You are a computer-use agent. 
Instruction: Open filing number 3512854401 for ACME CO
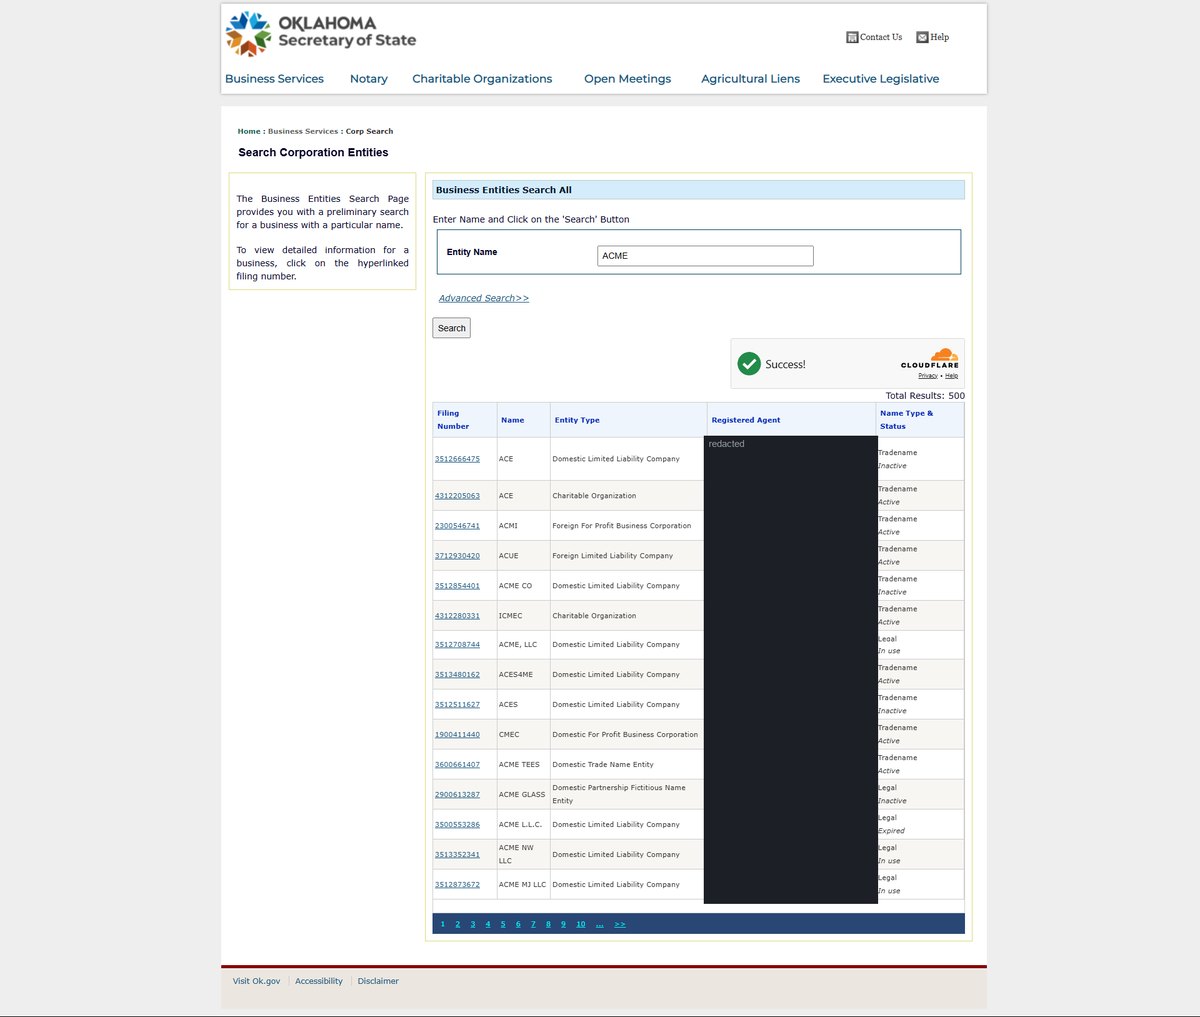pyautogui.click(x=457, y=586)
